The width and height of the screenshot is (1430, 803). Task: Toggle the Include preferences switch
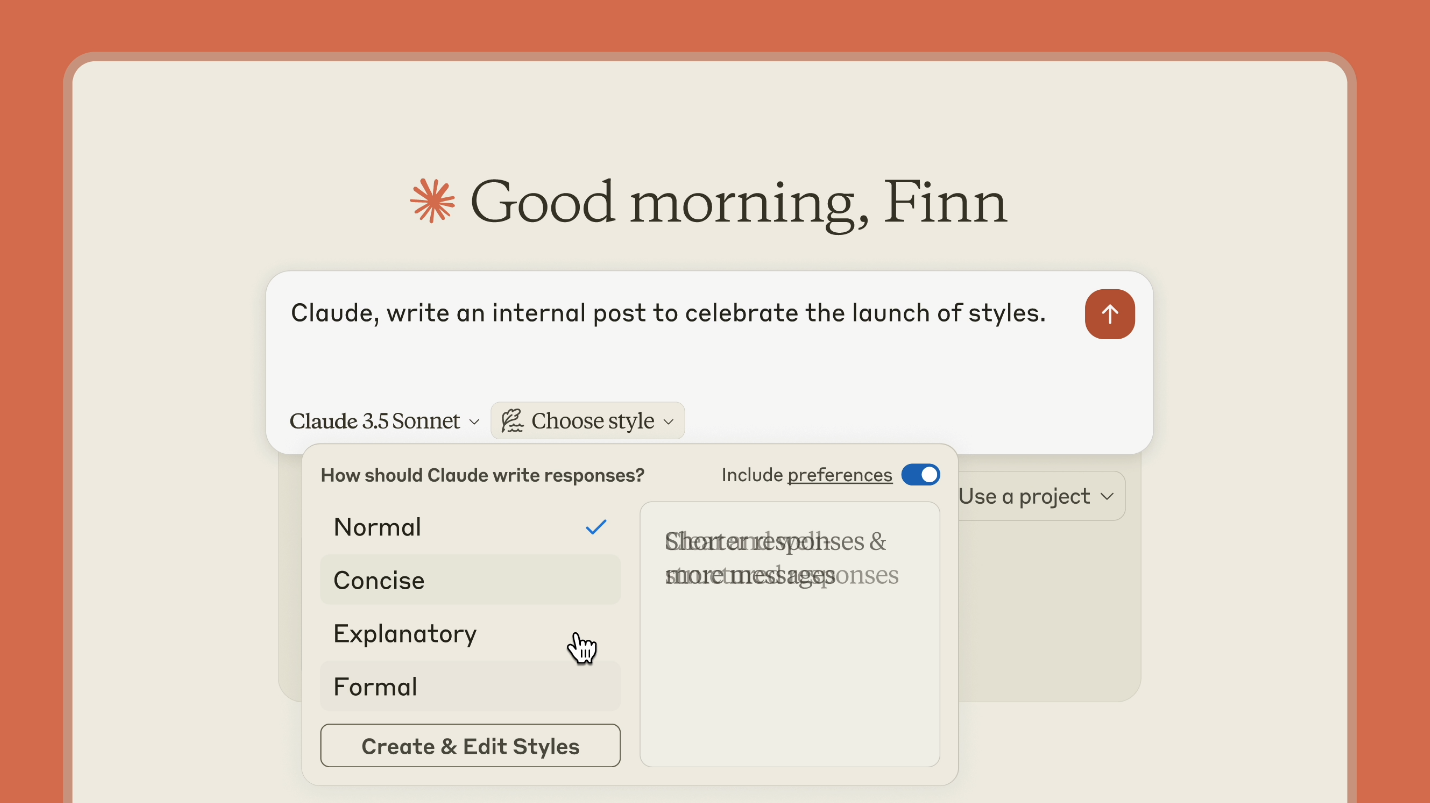tap(920, 475)
